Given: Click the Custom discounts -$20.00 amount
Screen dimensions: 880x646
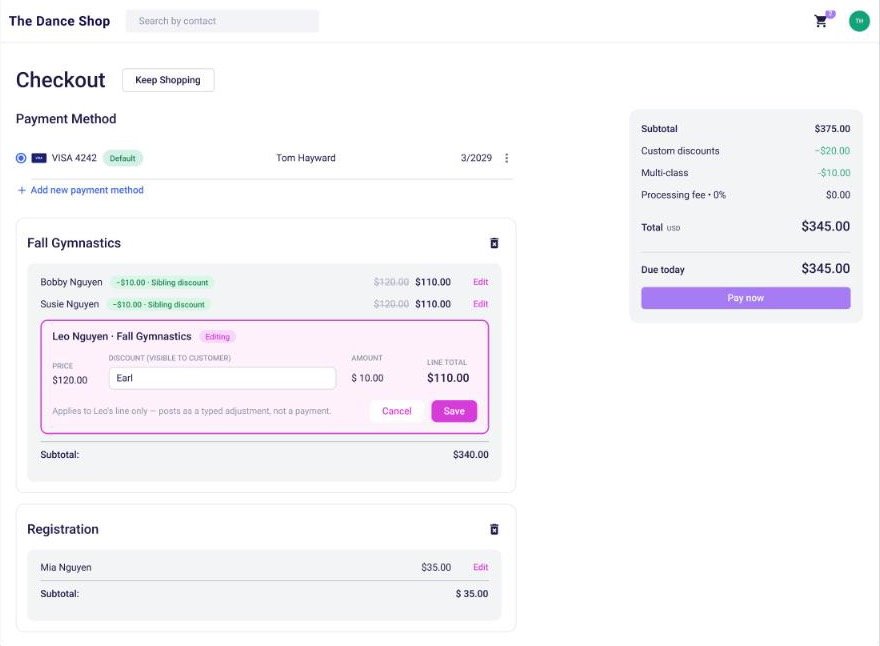Looking at the screenshot, I should click(832, 150).
